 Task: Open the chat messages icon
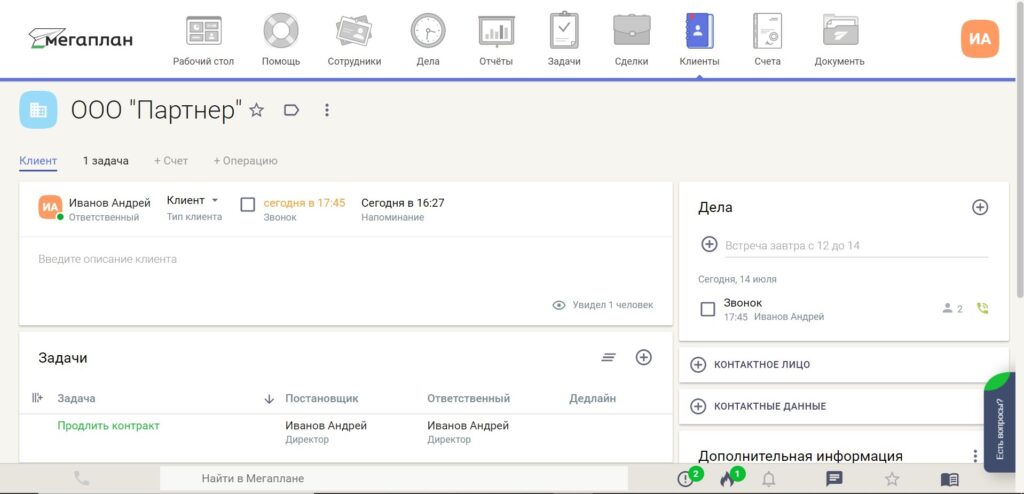point(834,479)
